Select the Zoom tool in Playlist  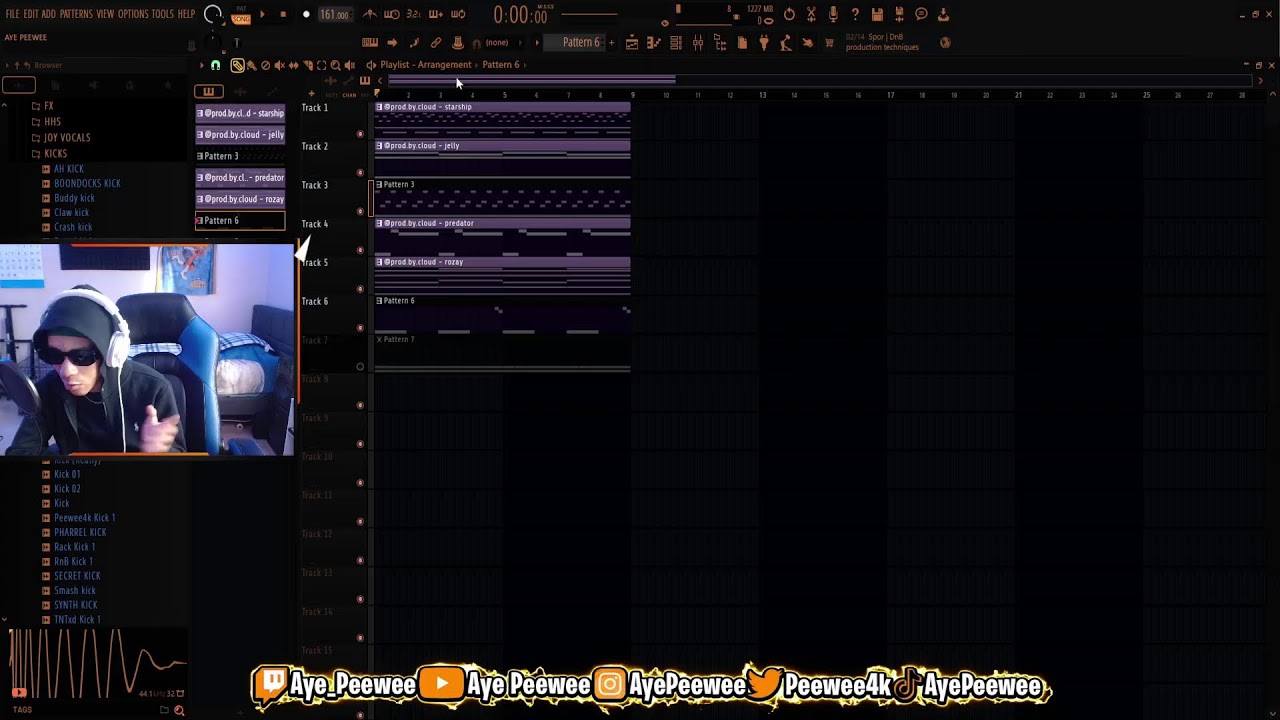coord(335,65)
